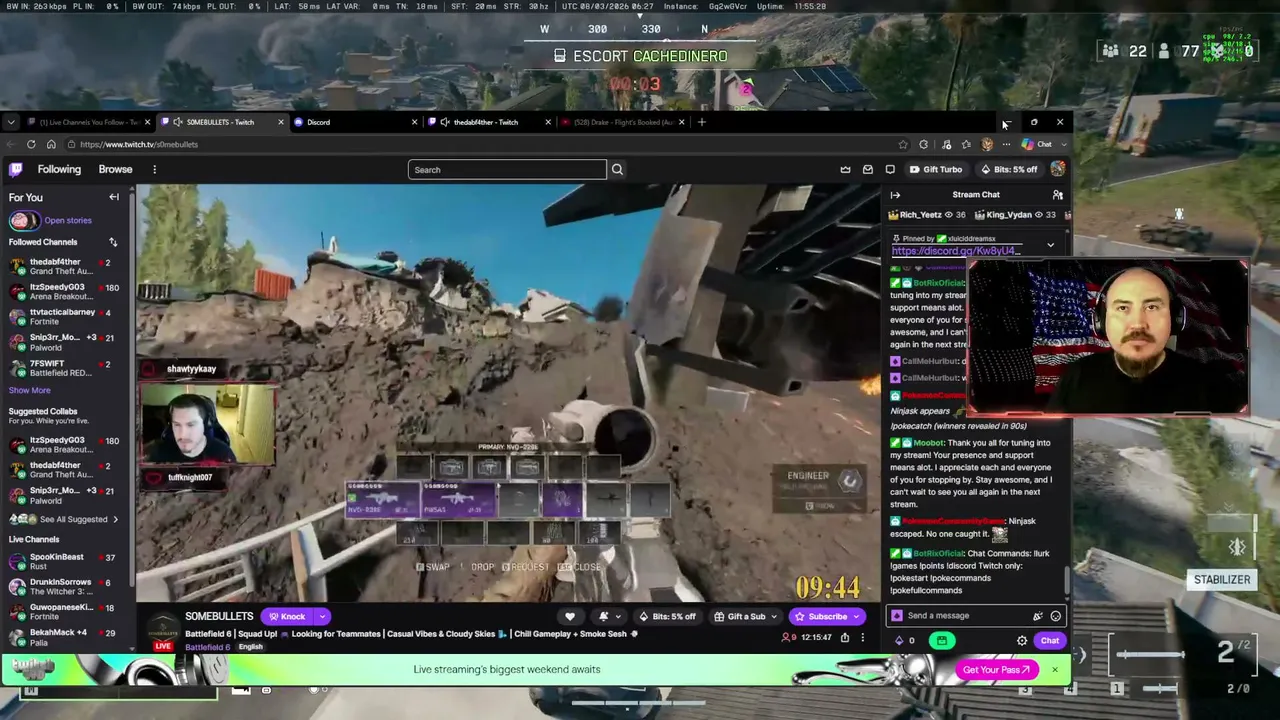
Task: Open chat settings gear
Action: [x=1022, y=641]
